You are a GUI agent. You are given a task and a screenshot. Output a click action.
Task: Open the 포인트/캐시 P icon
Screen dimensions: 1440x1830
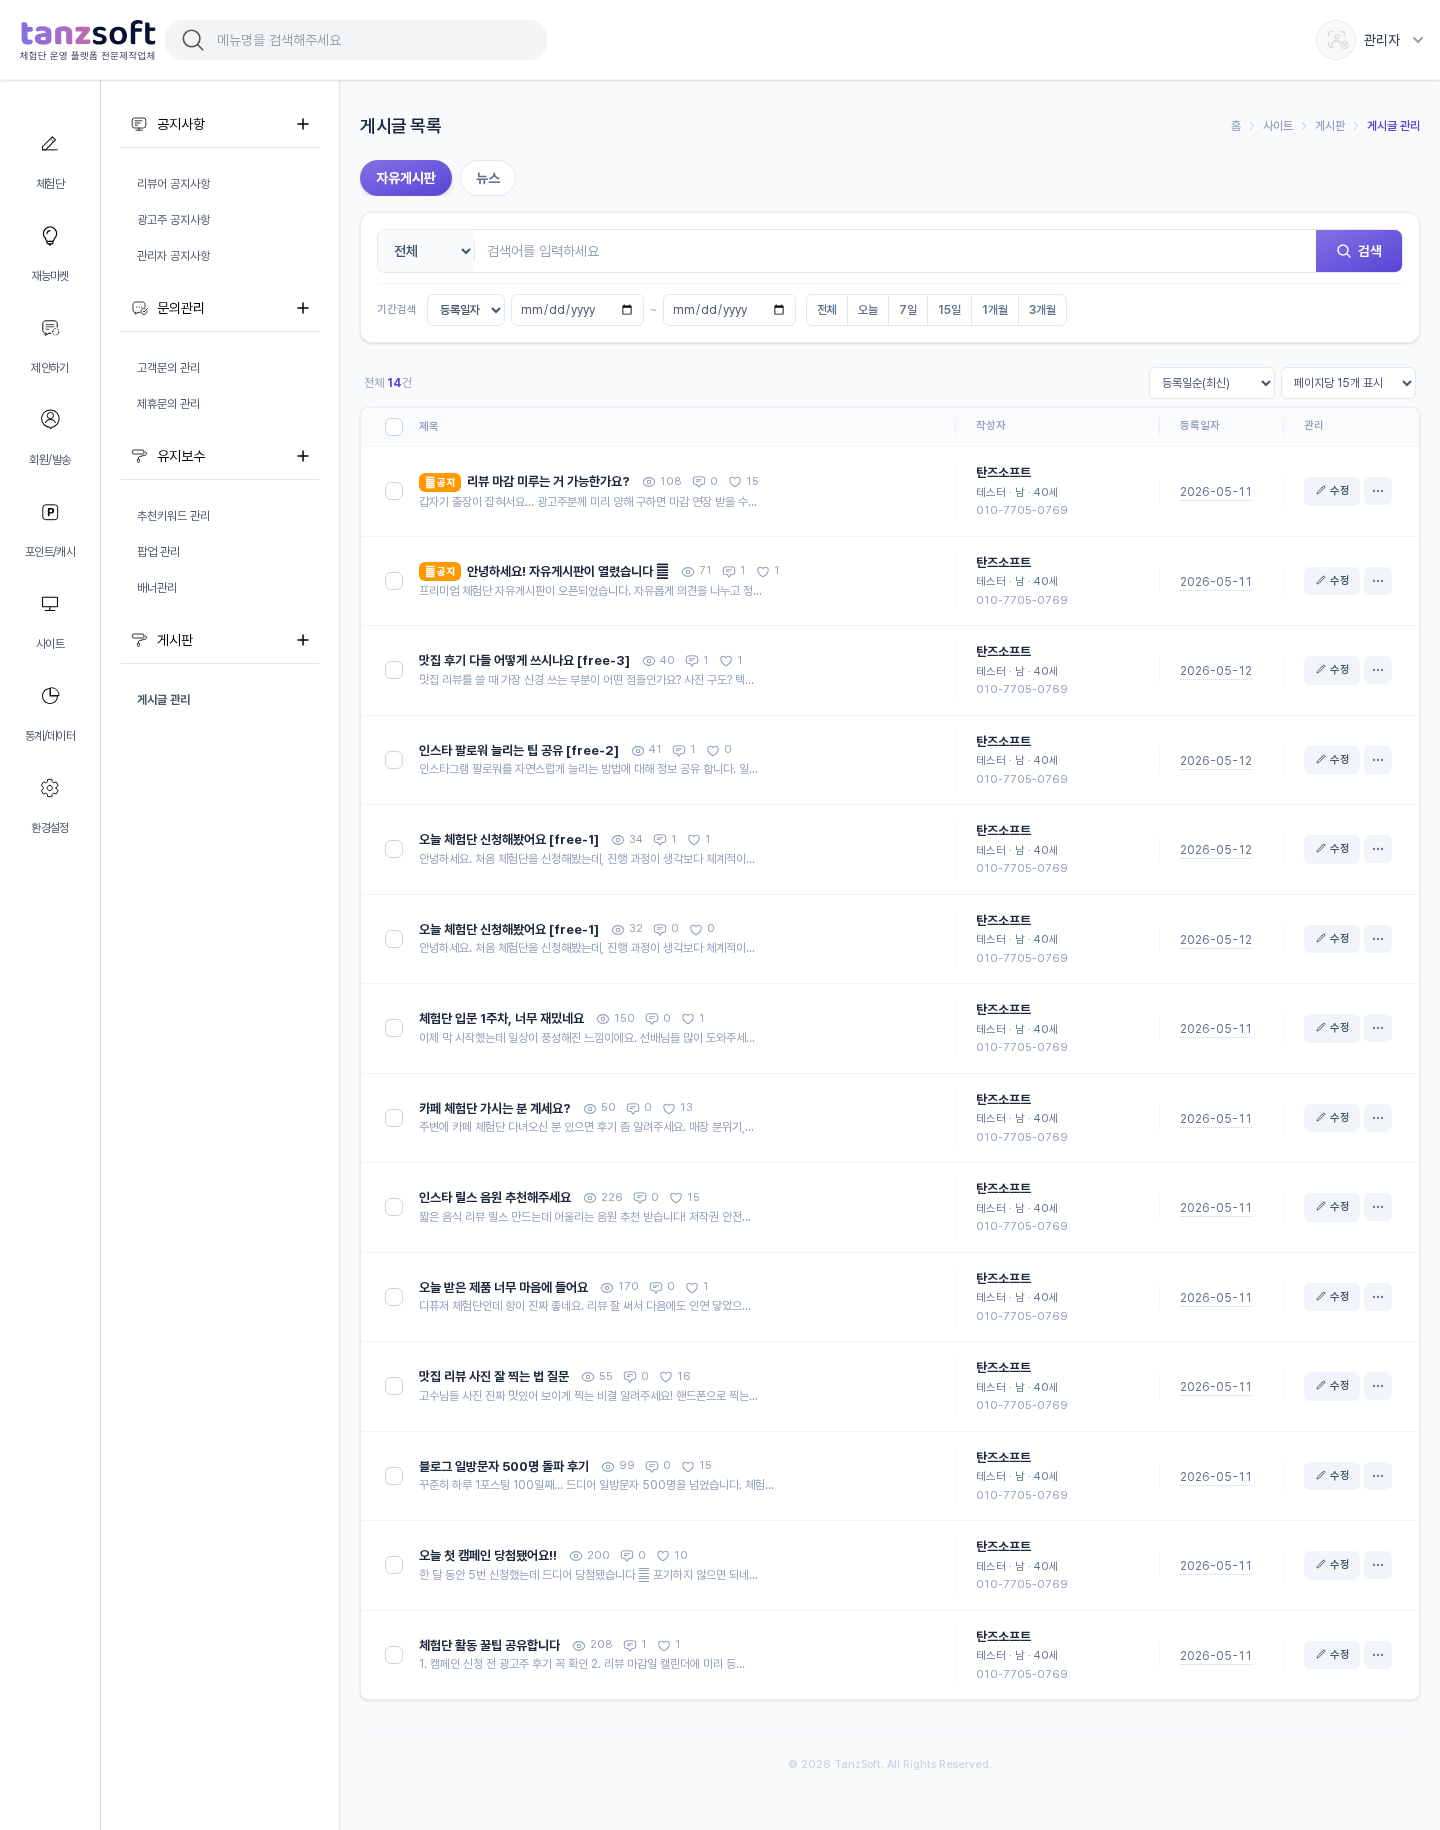49,512
